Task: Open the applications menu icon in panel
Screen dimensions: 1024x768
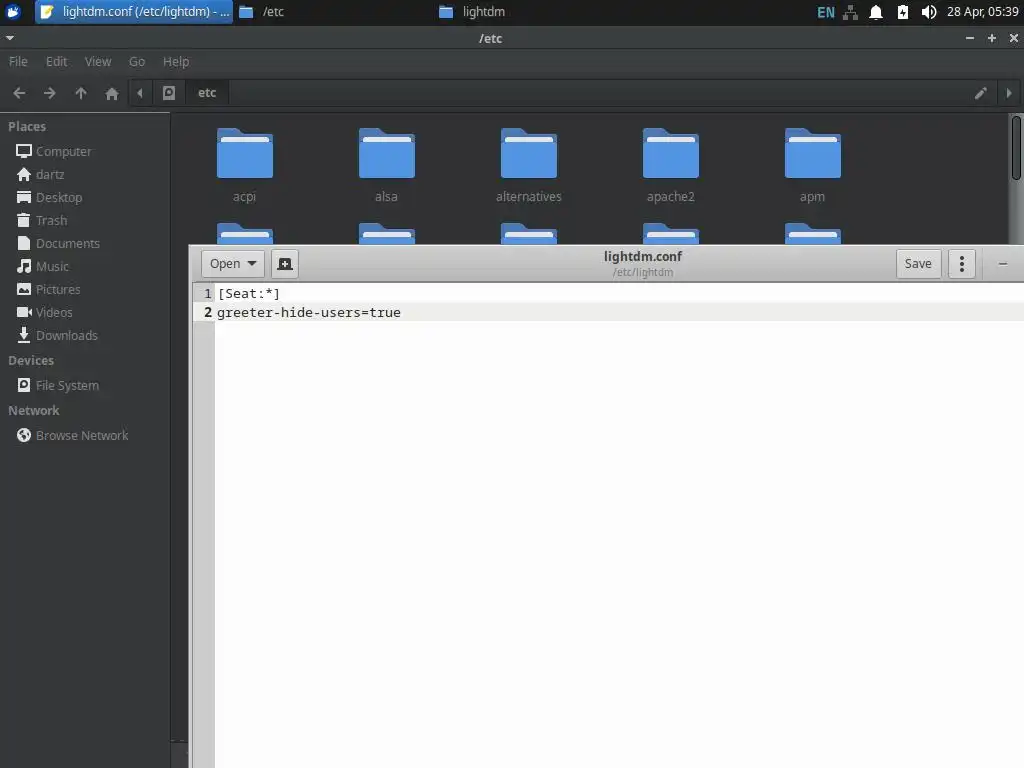Action: click(x=13, y=12)
